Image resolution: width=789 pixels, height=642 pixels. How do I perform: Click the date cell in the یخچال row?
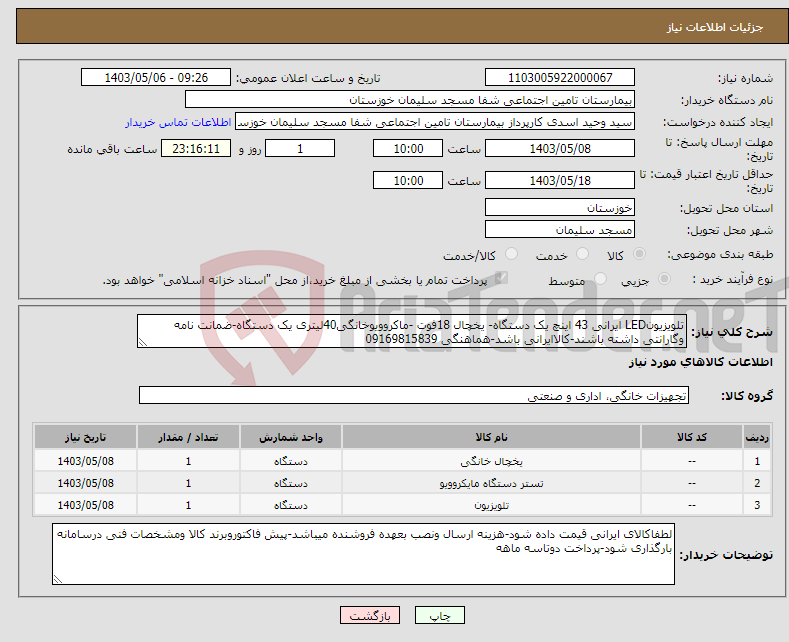[86, 461]
